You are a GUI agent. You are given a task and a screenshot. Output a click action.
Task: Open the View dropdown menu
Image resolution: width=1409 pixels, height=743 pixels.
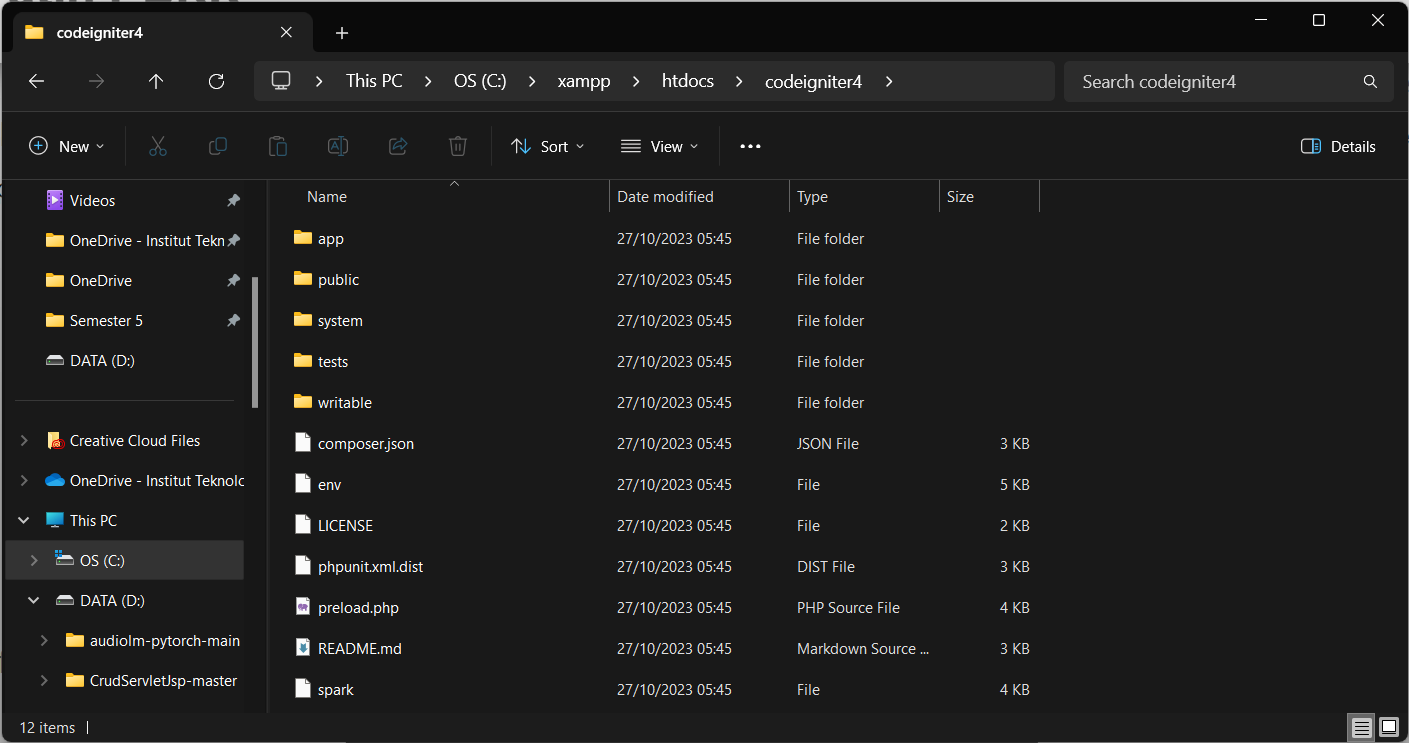pos(660,146)
